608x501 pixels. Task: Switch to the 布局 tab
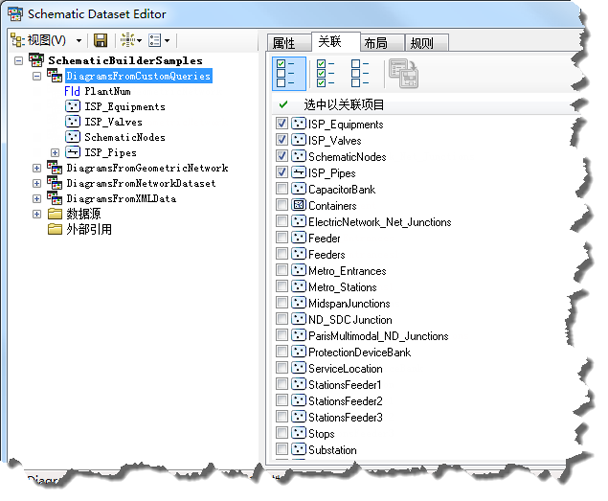click(382, 43)
